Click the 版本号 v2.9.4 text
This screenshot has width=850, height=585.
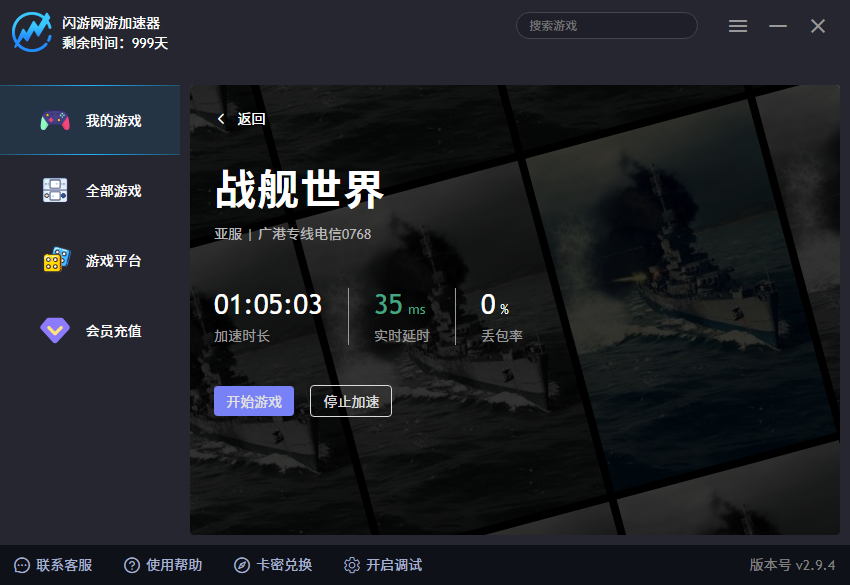click(792, 565)
